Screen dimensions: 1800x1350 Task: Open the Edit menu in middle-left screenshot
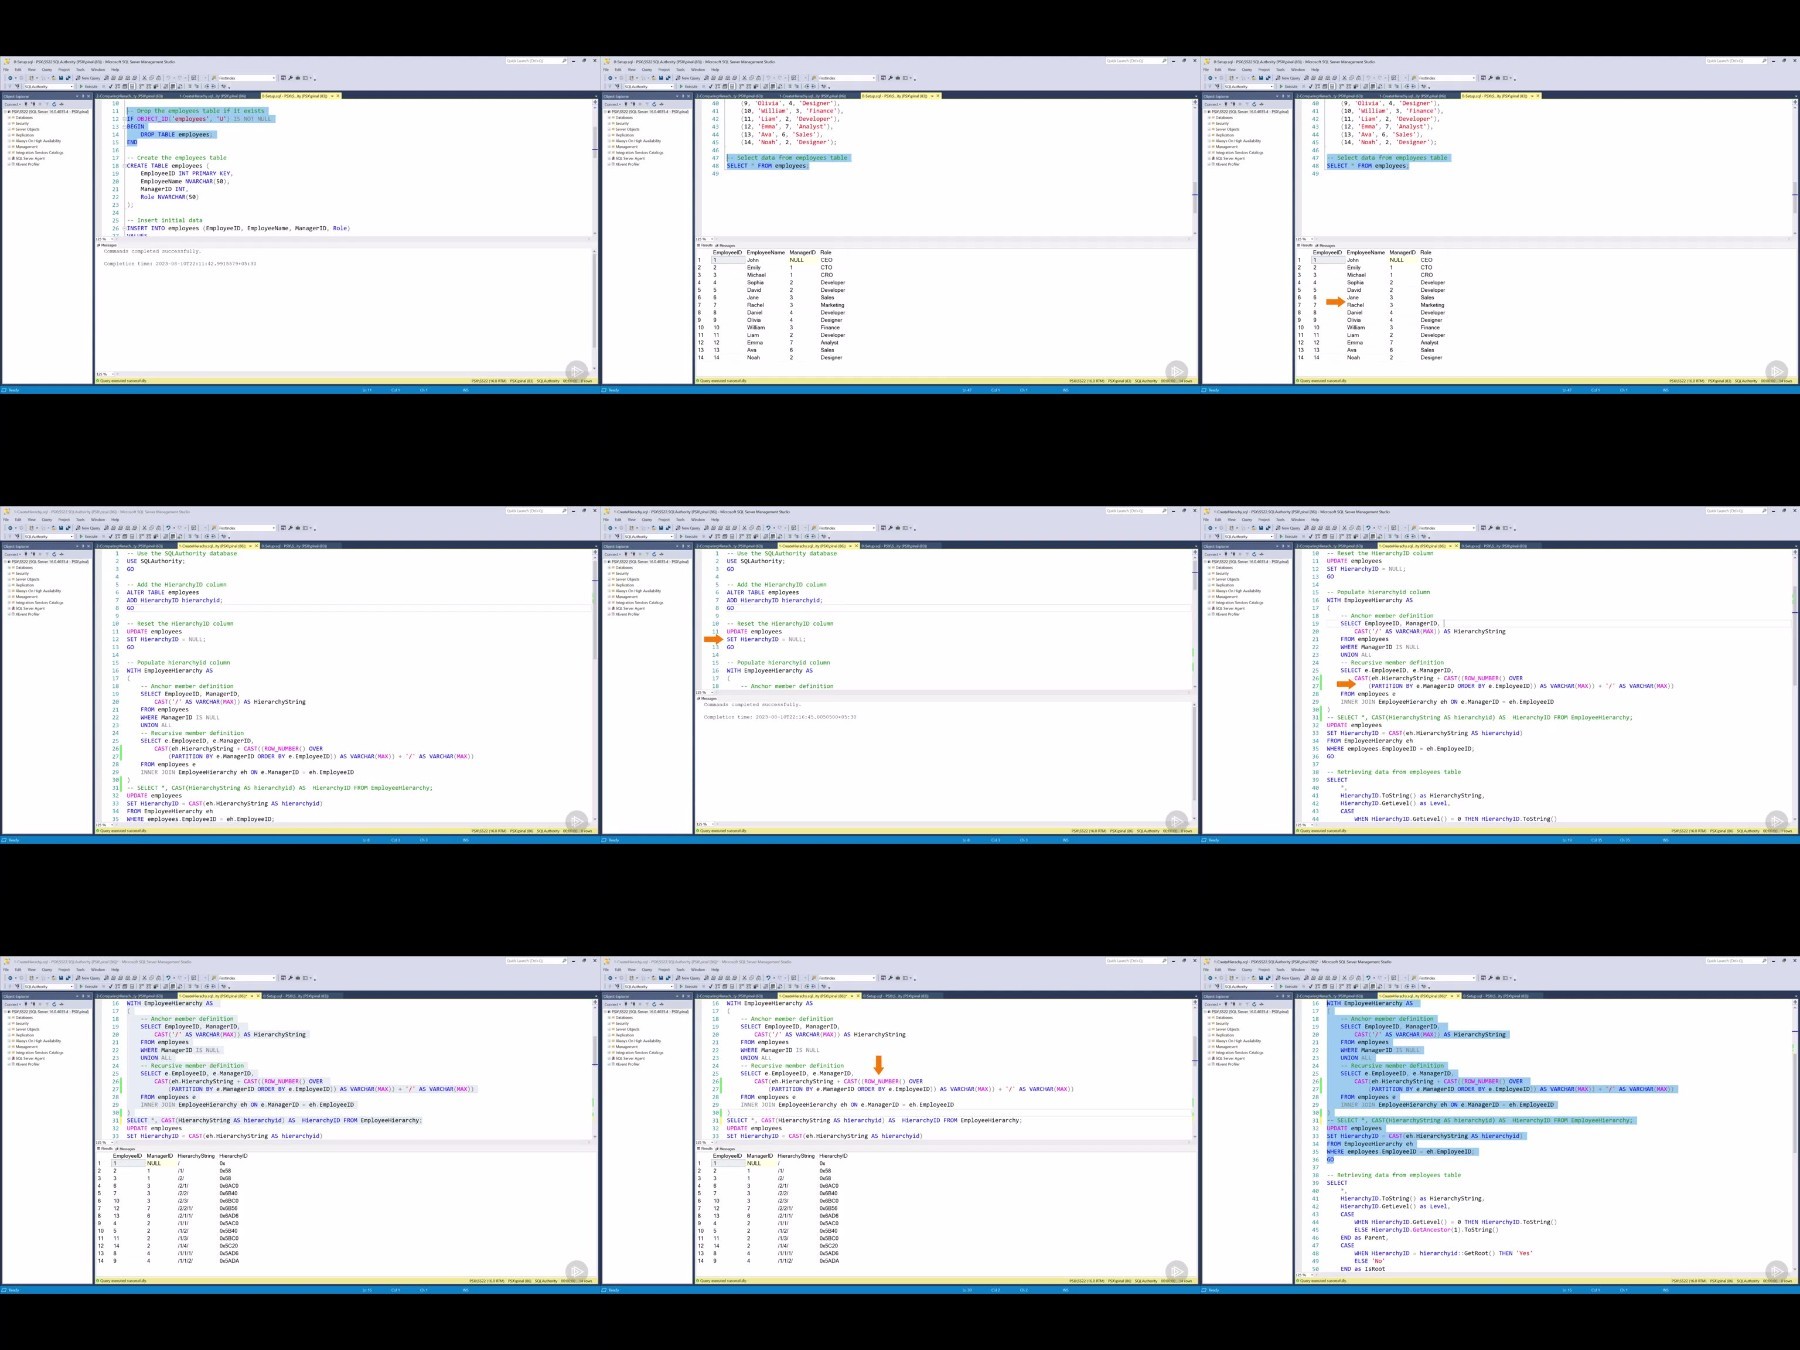coord(18,520)
